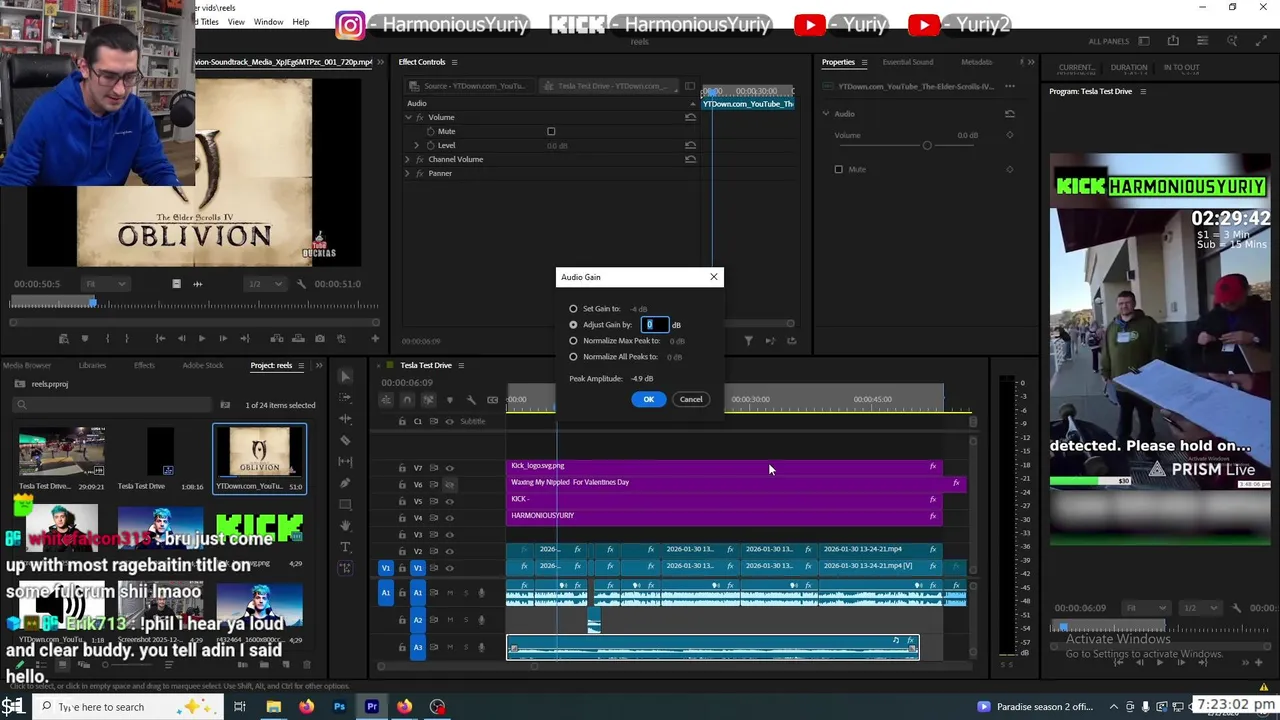Image resolution: width=1280 pixels, height=720 pixels.
Task: Select the Type tool
Action: pyautogui.click(x=346, y=547)
